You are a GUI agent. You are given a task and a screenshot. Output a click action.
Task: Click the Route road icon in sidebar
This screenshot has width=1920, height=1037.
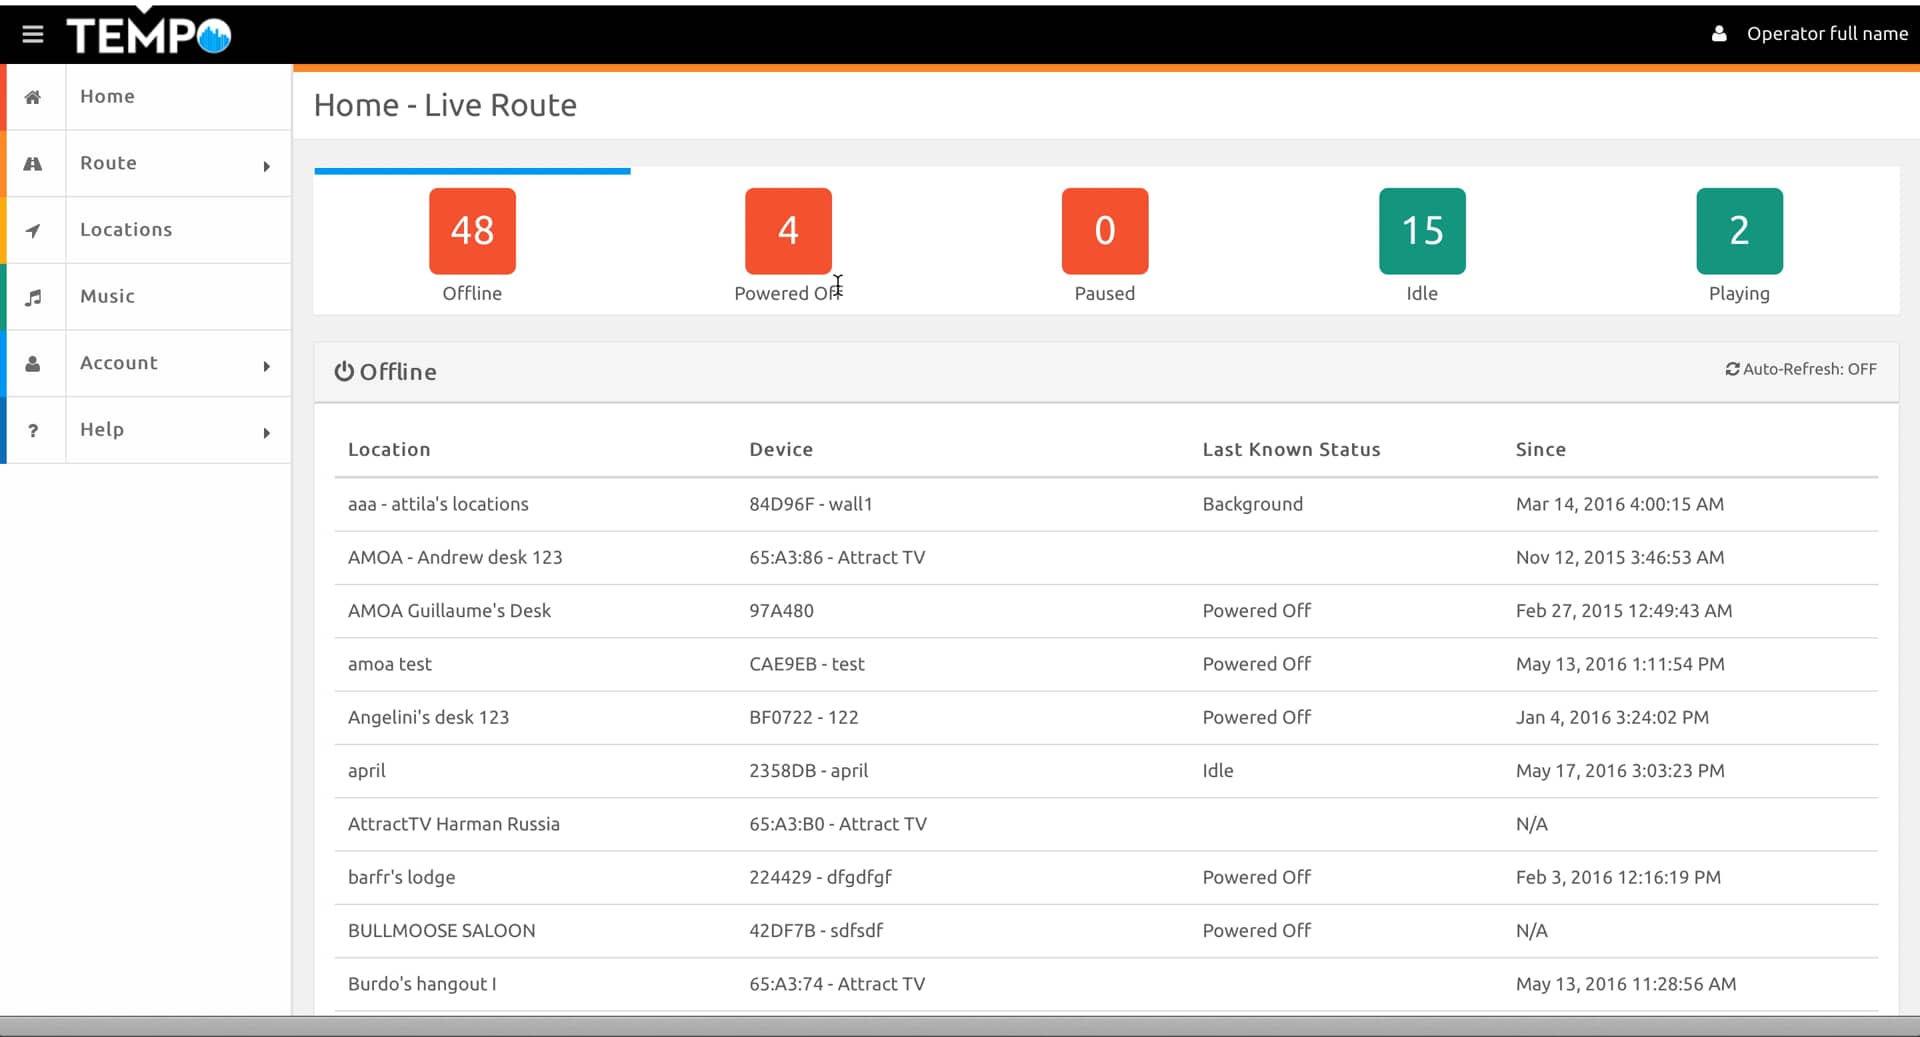tap(33, 164)
